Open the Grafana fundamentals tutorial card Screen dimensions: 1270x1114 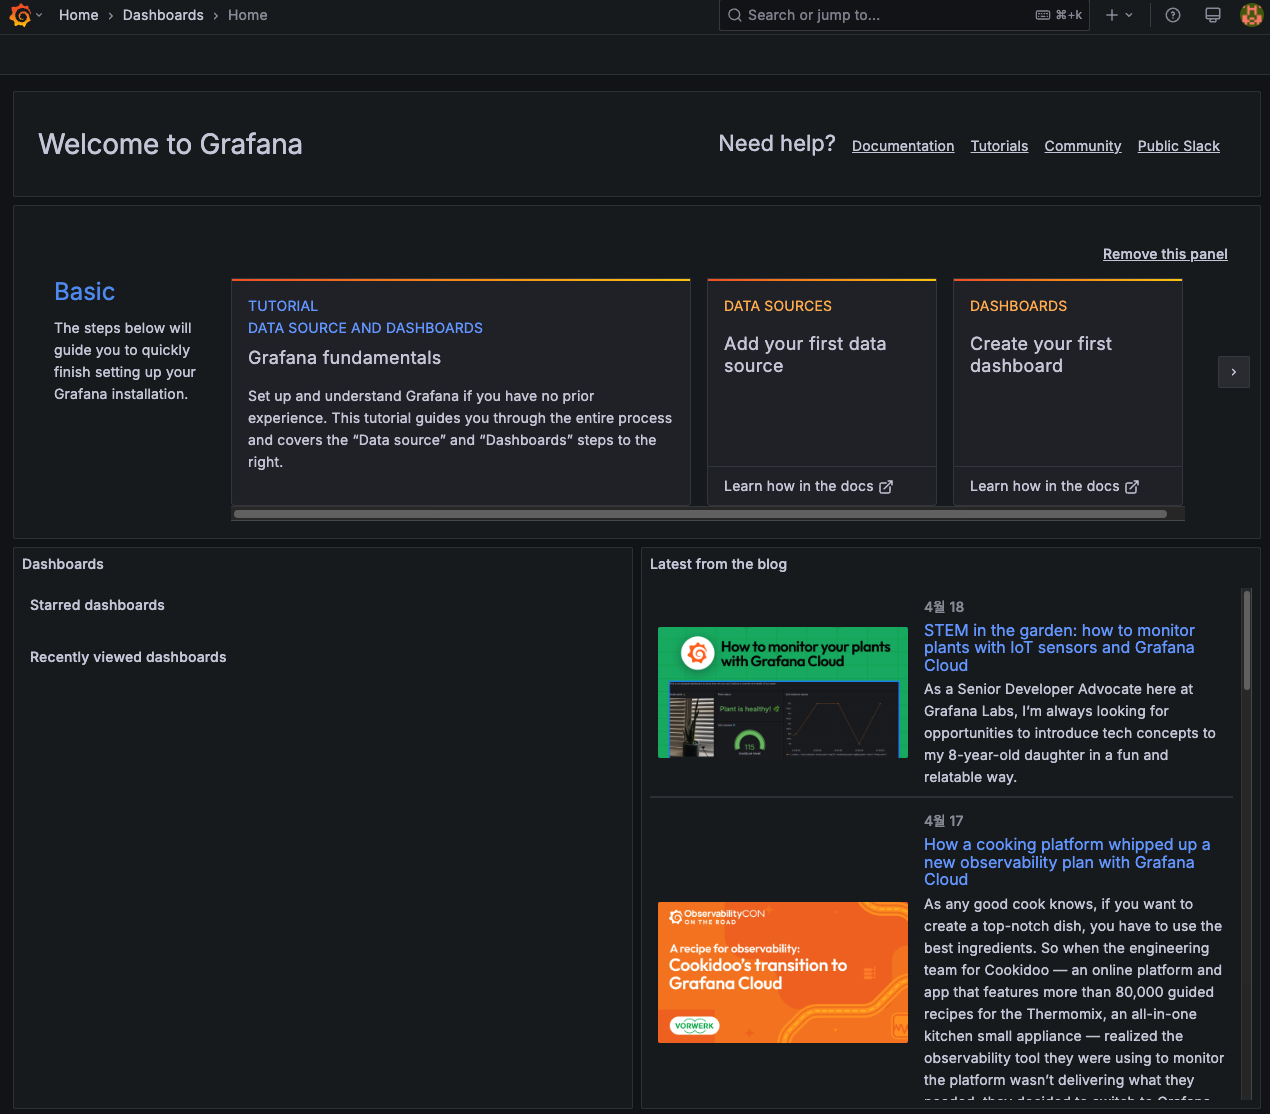[x=461, y=392]
